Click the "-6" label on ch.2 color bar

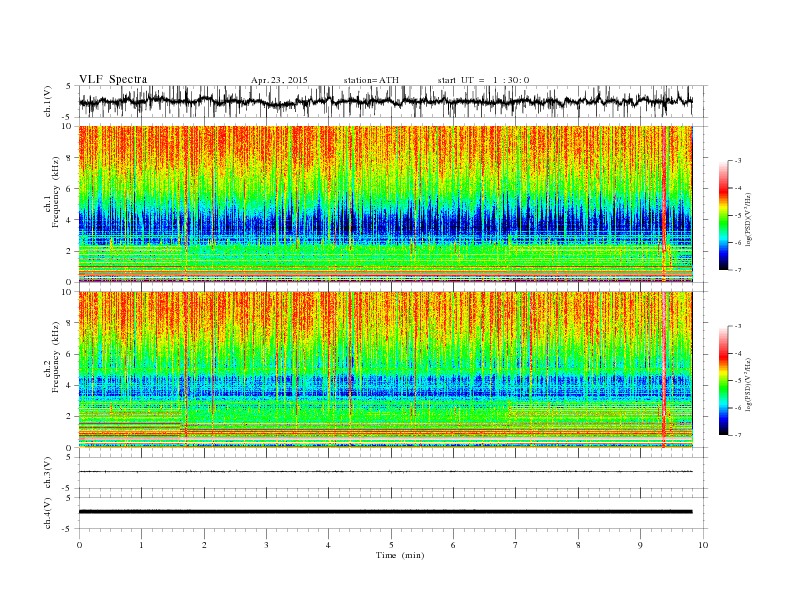click(x=737, y=408)
